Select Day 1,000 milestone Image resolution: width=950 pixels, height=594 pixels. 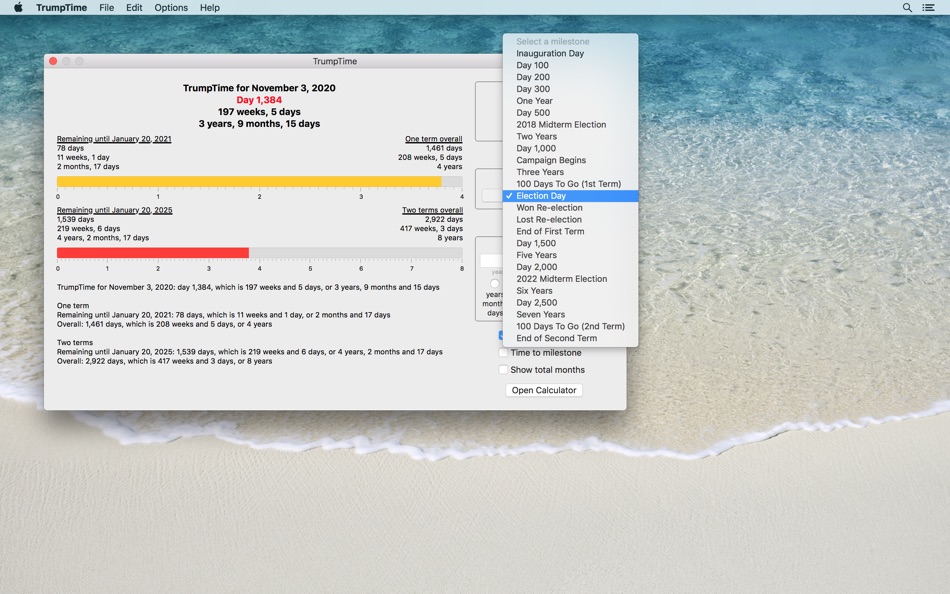570,148
